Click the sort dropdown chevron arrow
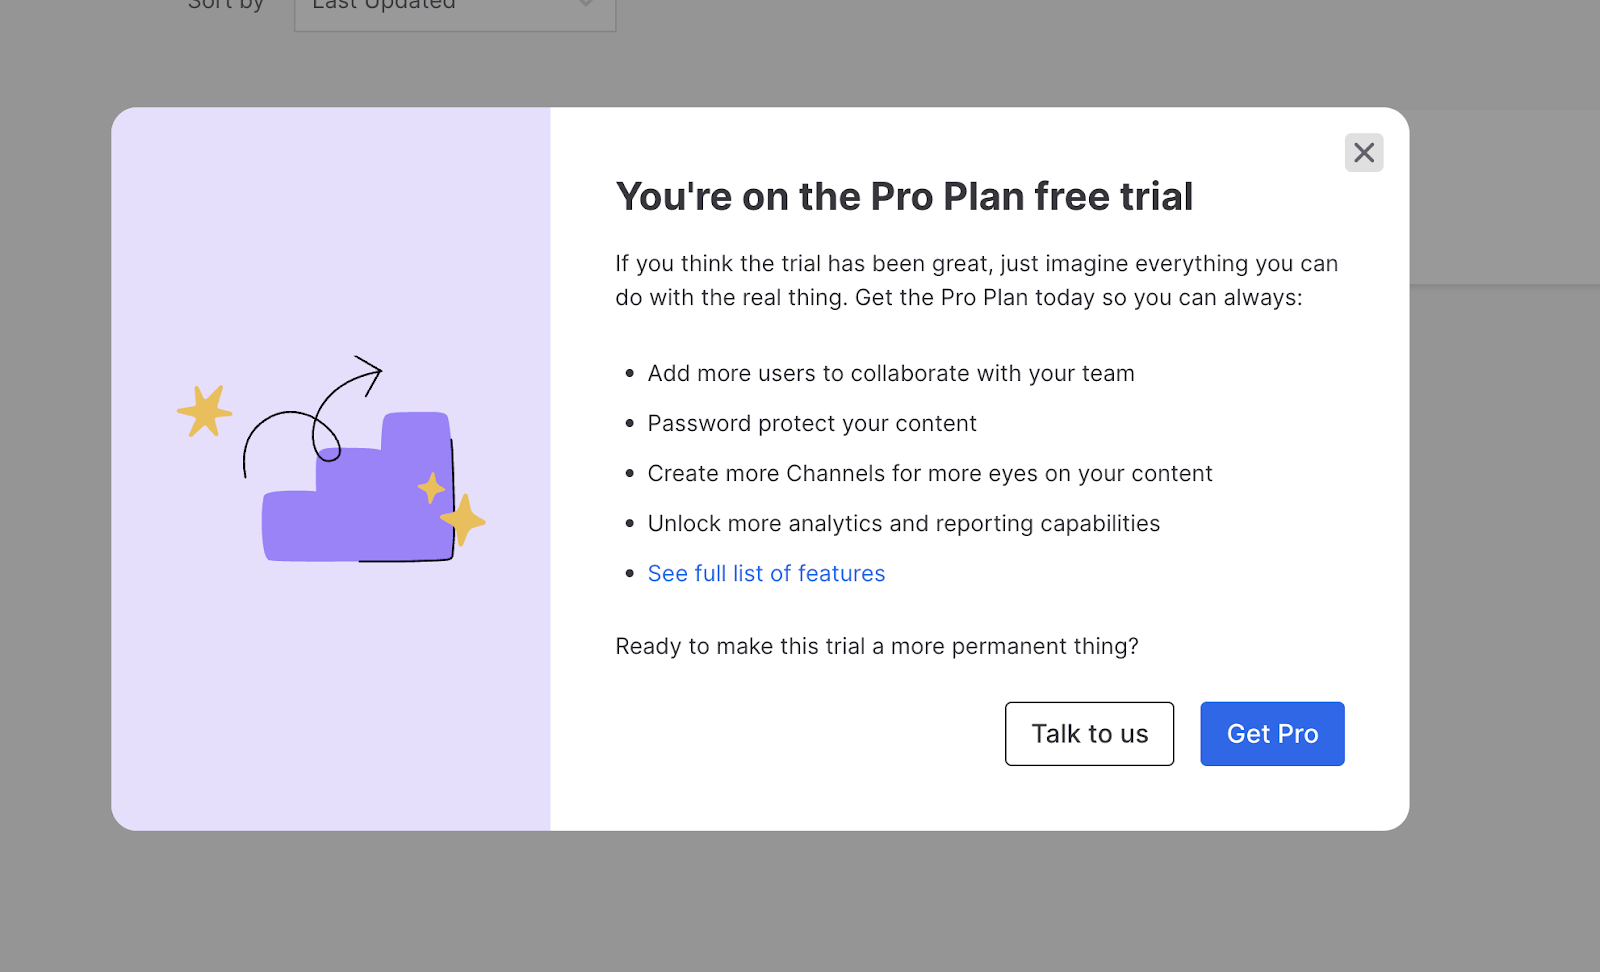The image size is (1600, 972). (587, 4)
